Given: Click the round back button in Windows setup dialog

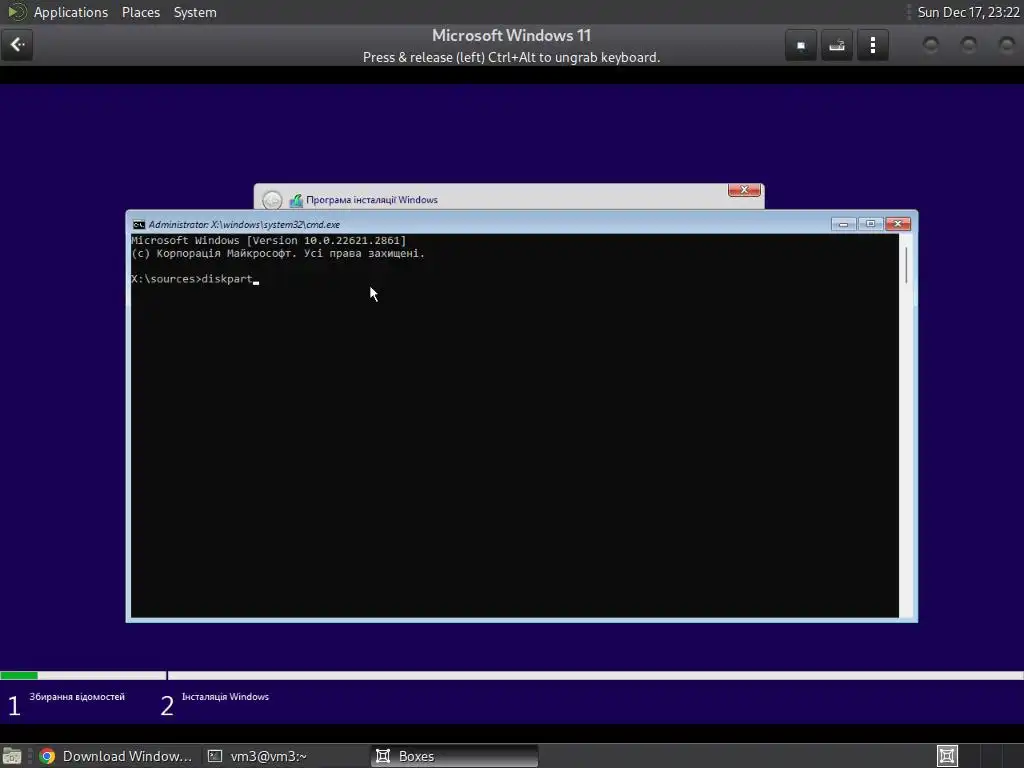Looking at the screenshot, I should pyautogui.click(x=272, y=200).
